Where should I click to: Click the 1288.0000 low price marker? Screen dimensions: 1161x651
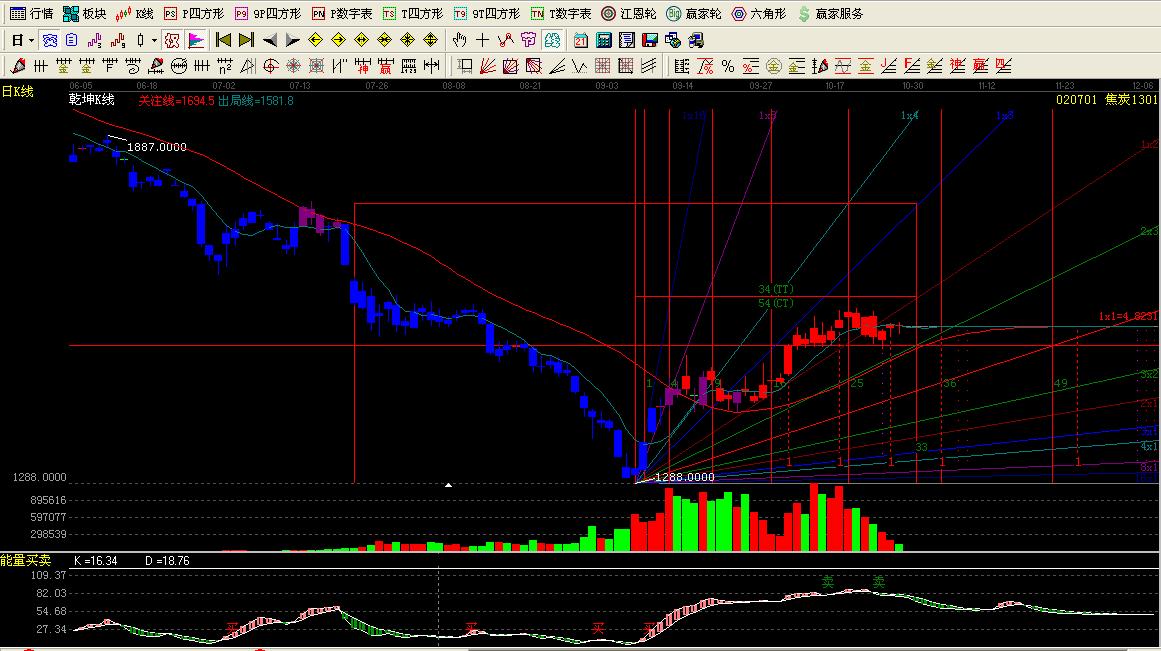click(684, 477)
